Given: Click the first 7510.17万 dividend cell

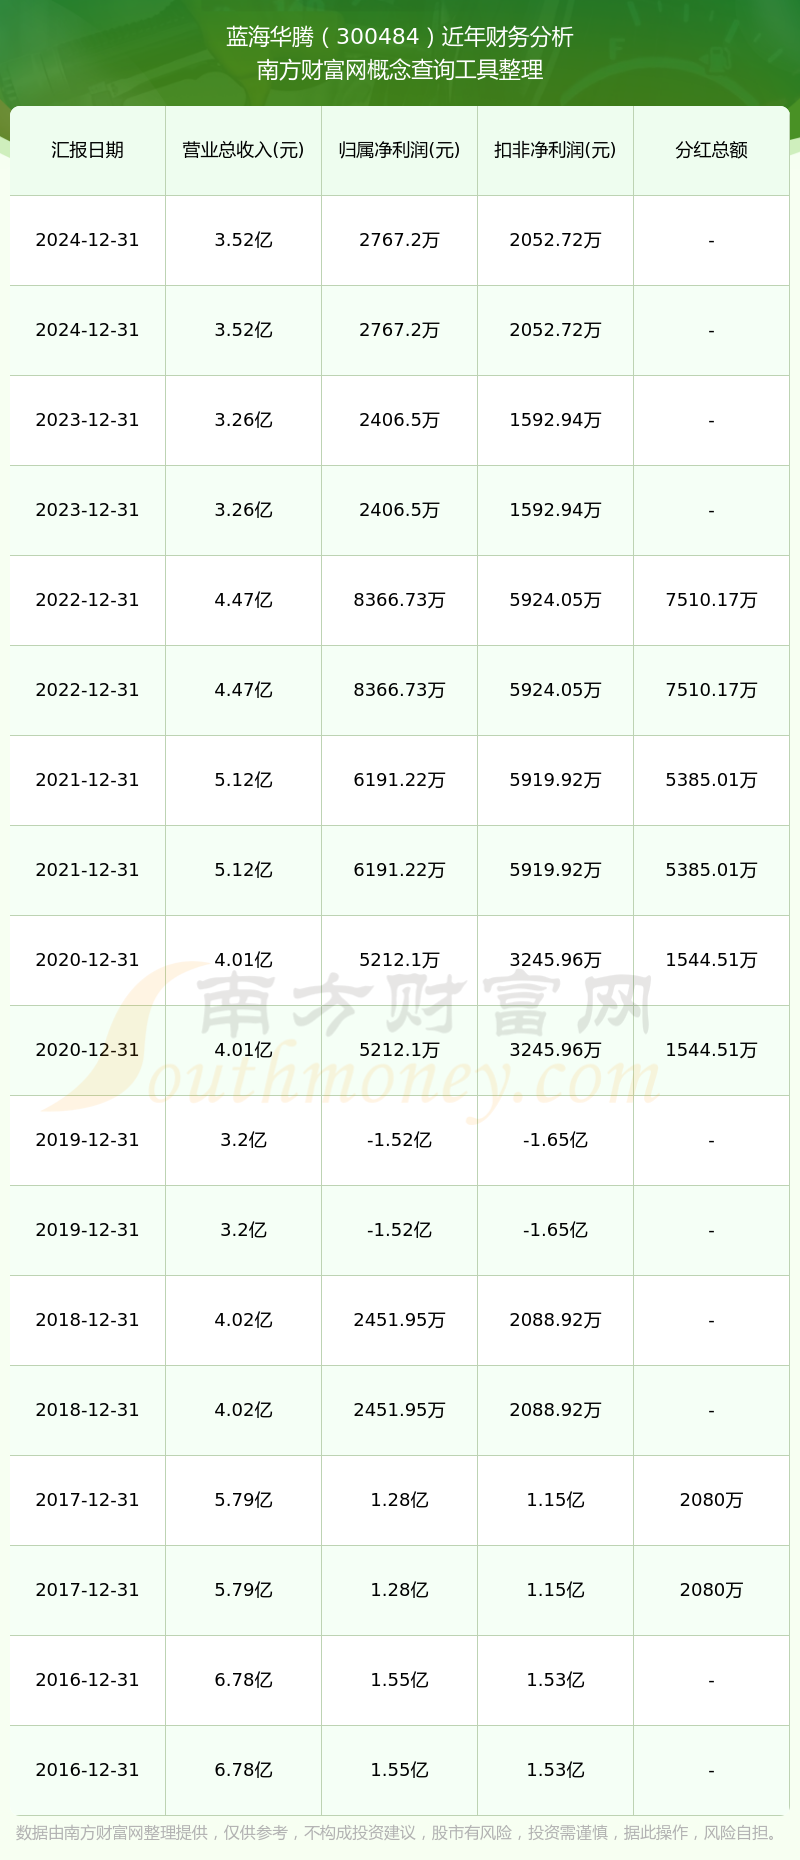Looking at the screenshot, I should 711,600.
